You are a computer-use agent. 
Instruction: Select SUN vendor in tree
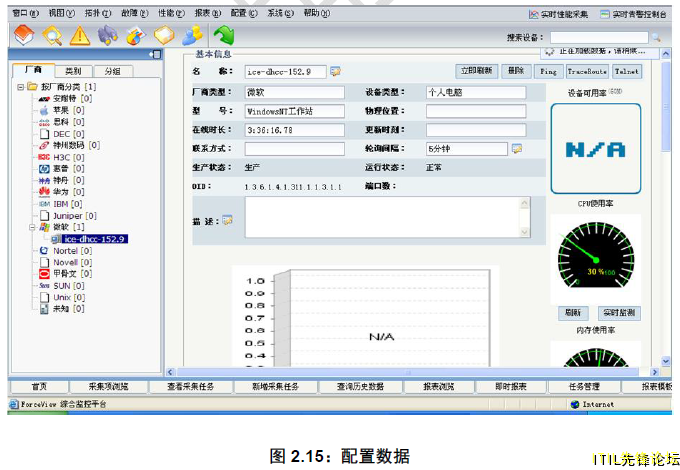(x=62, y=286)
